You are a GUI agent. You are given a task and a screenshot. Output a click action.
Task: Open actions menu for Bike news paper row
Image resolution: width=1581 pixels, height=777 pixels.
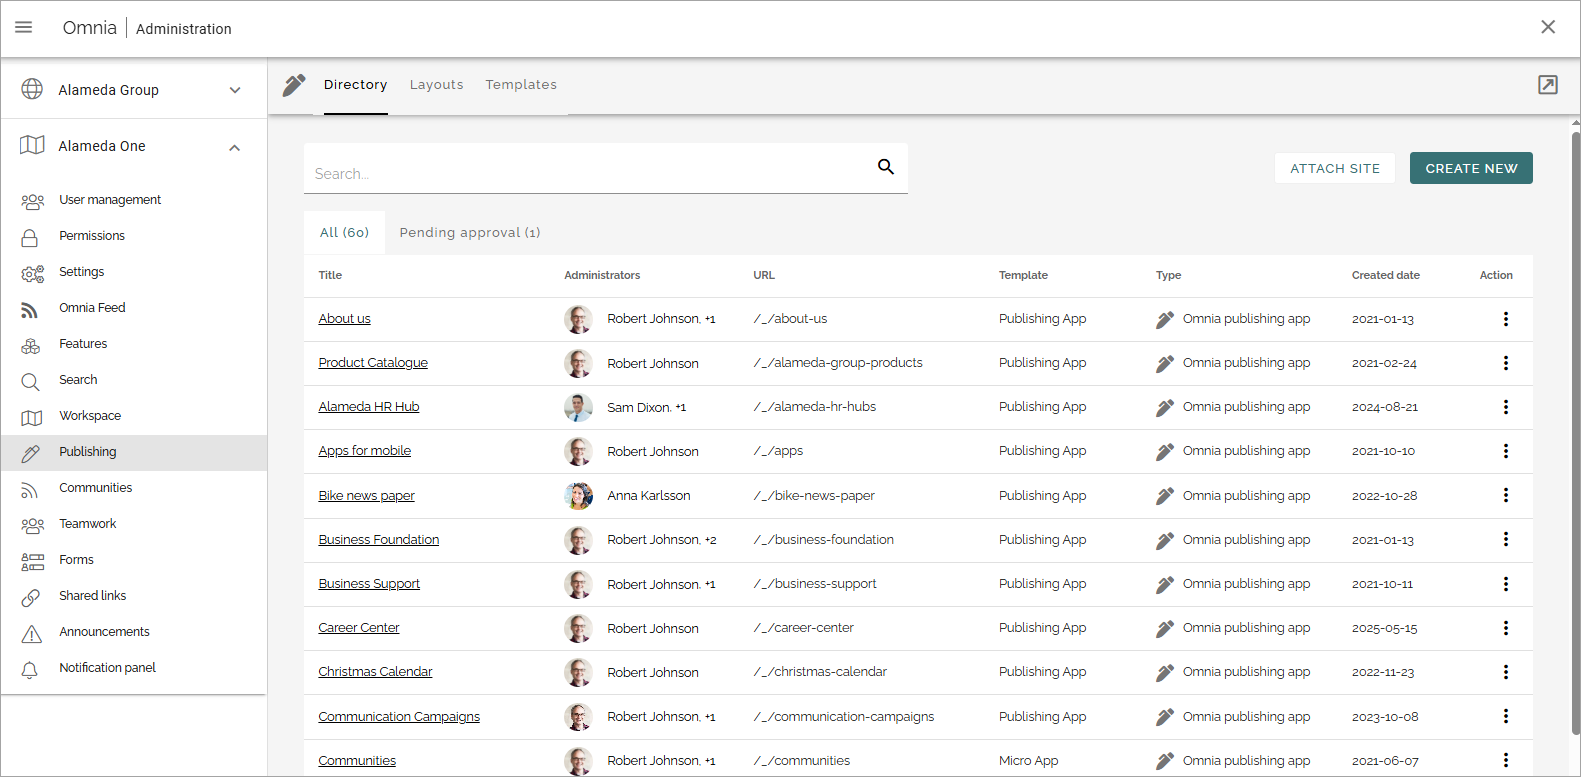pos(1505,495)
